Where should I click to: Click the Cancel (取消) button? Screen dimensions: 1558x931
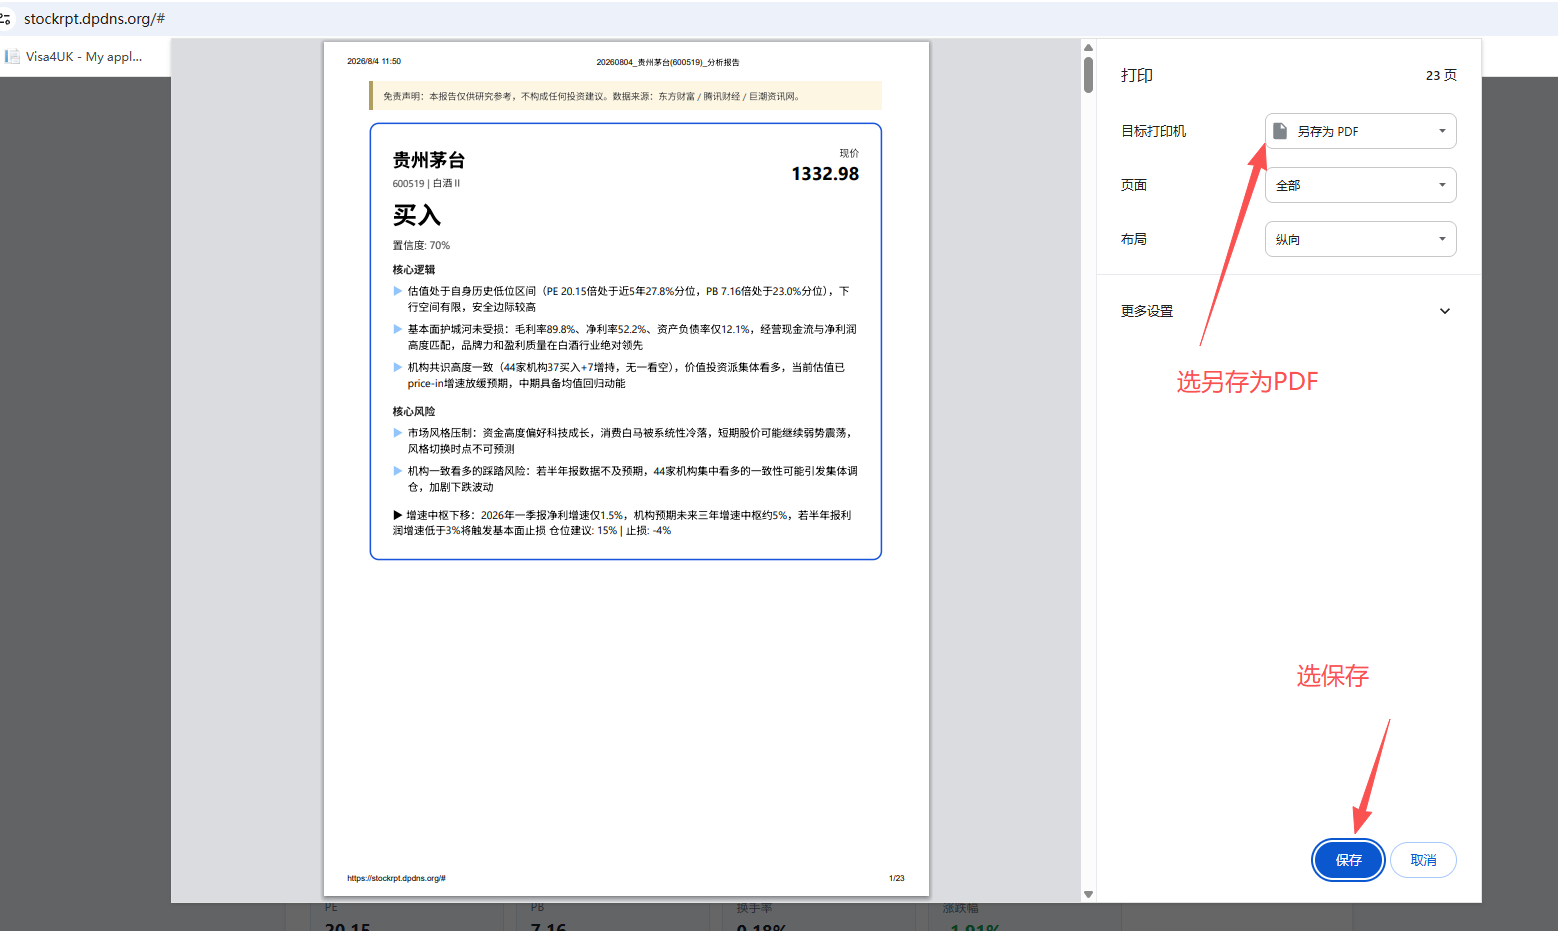(1423, 860)
